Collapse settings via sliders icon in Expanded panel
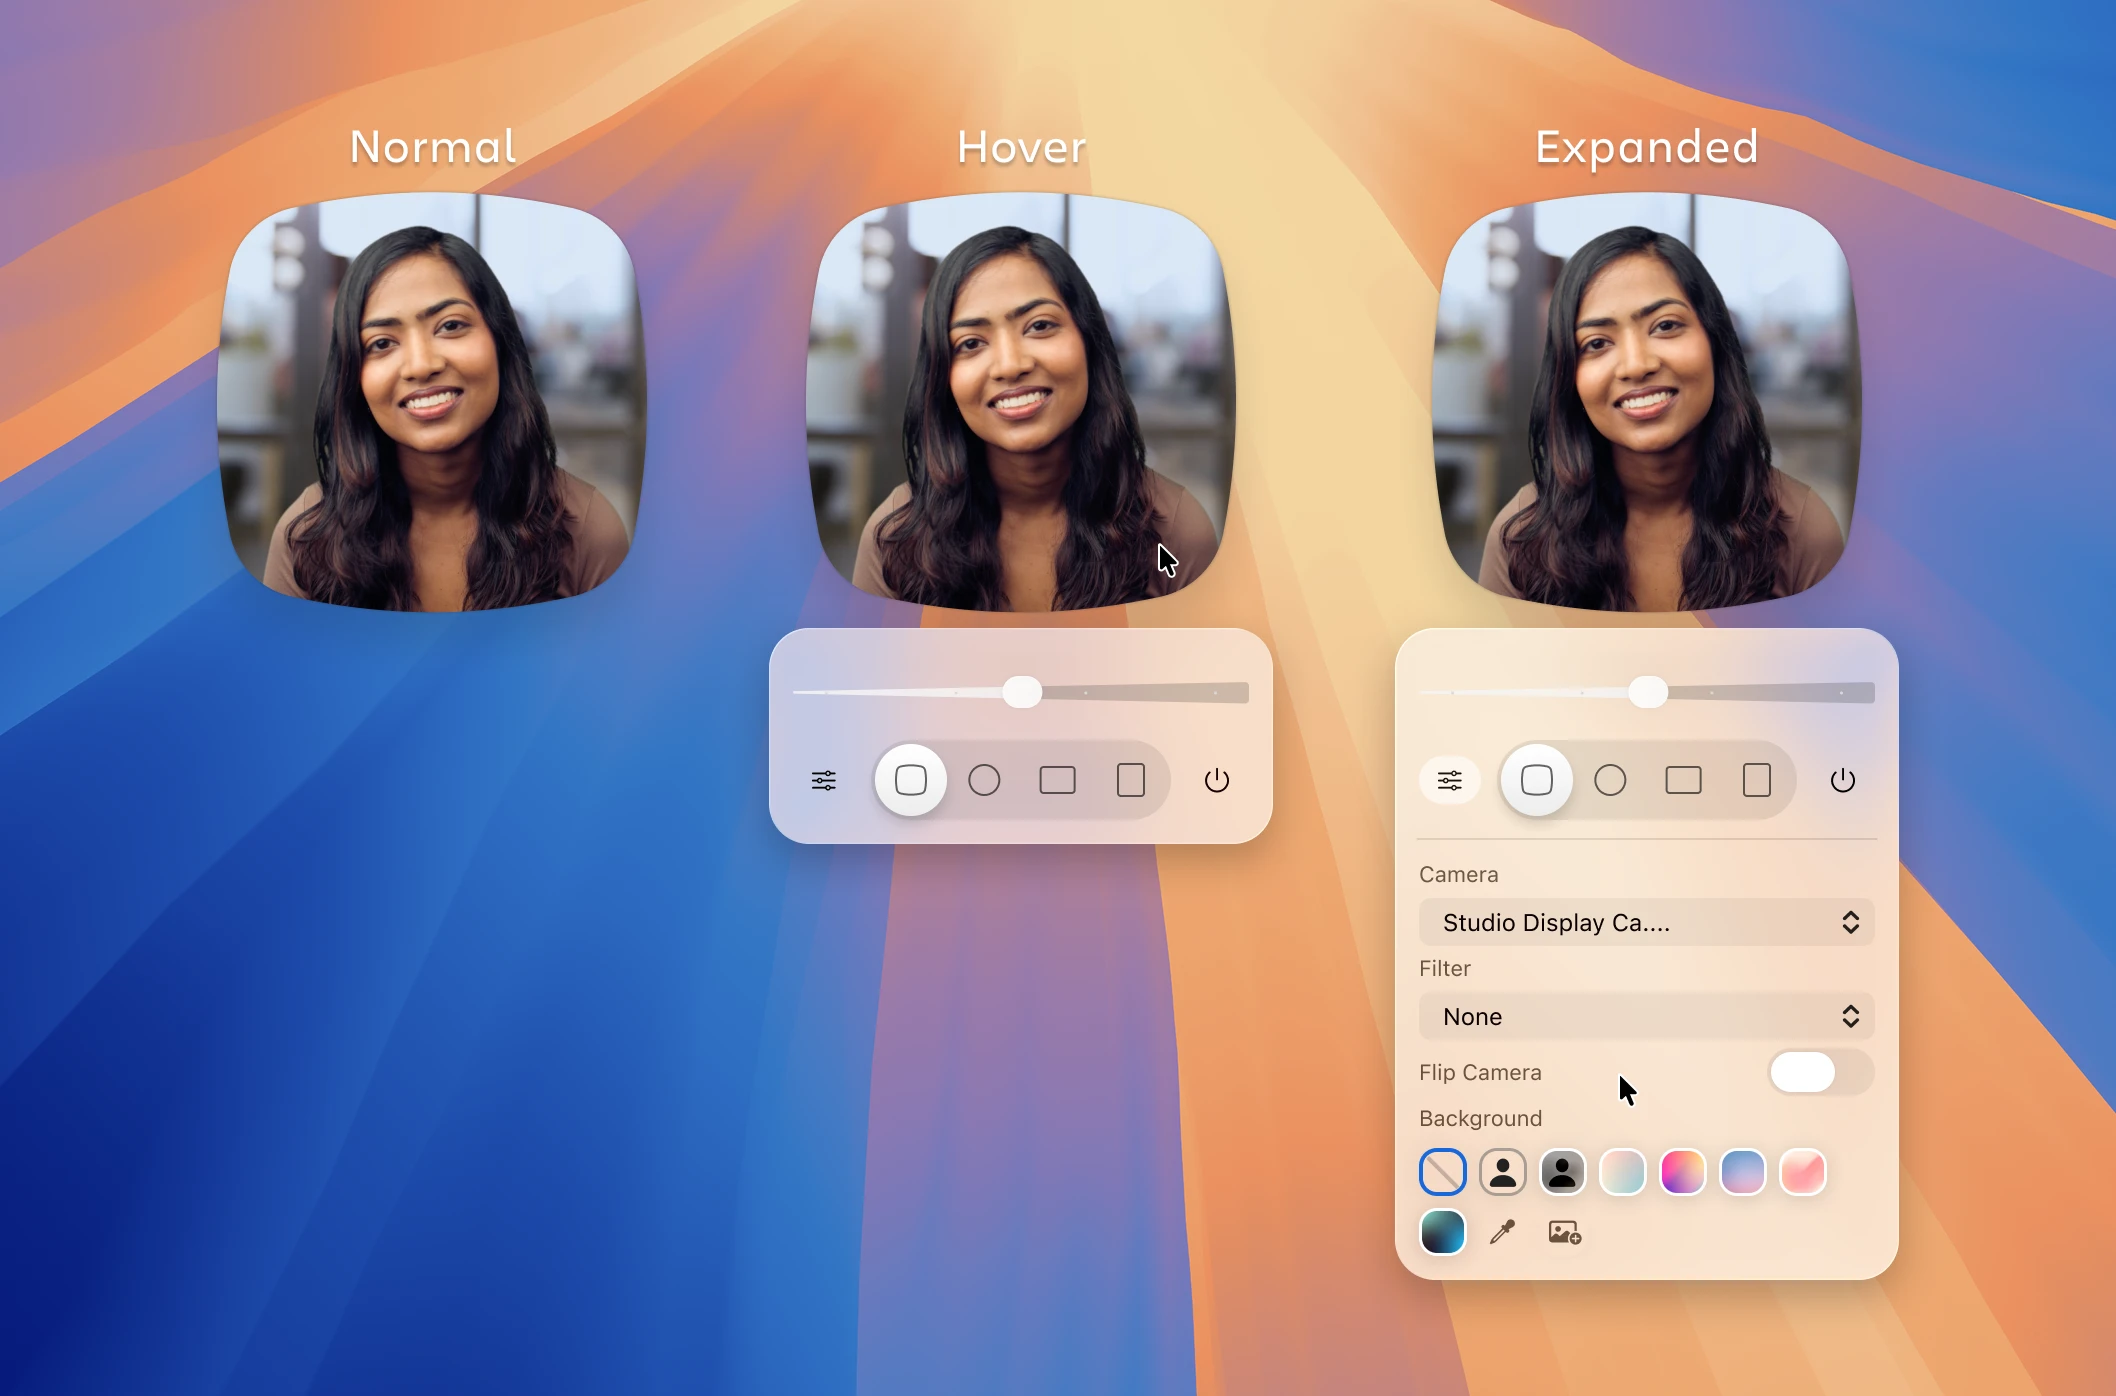Viewport: 2116px width, 1396px height. [1450, 780]
